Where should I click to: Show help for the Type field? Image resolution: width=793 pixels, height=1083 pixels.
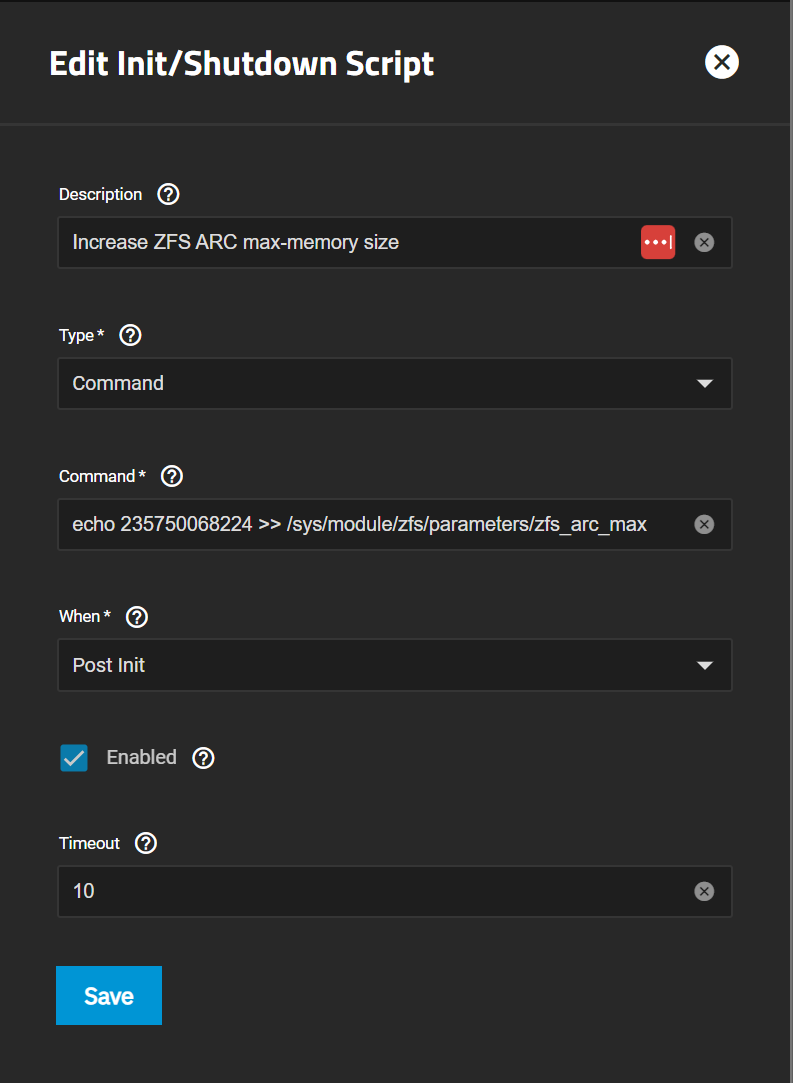130,335
